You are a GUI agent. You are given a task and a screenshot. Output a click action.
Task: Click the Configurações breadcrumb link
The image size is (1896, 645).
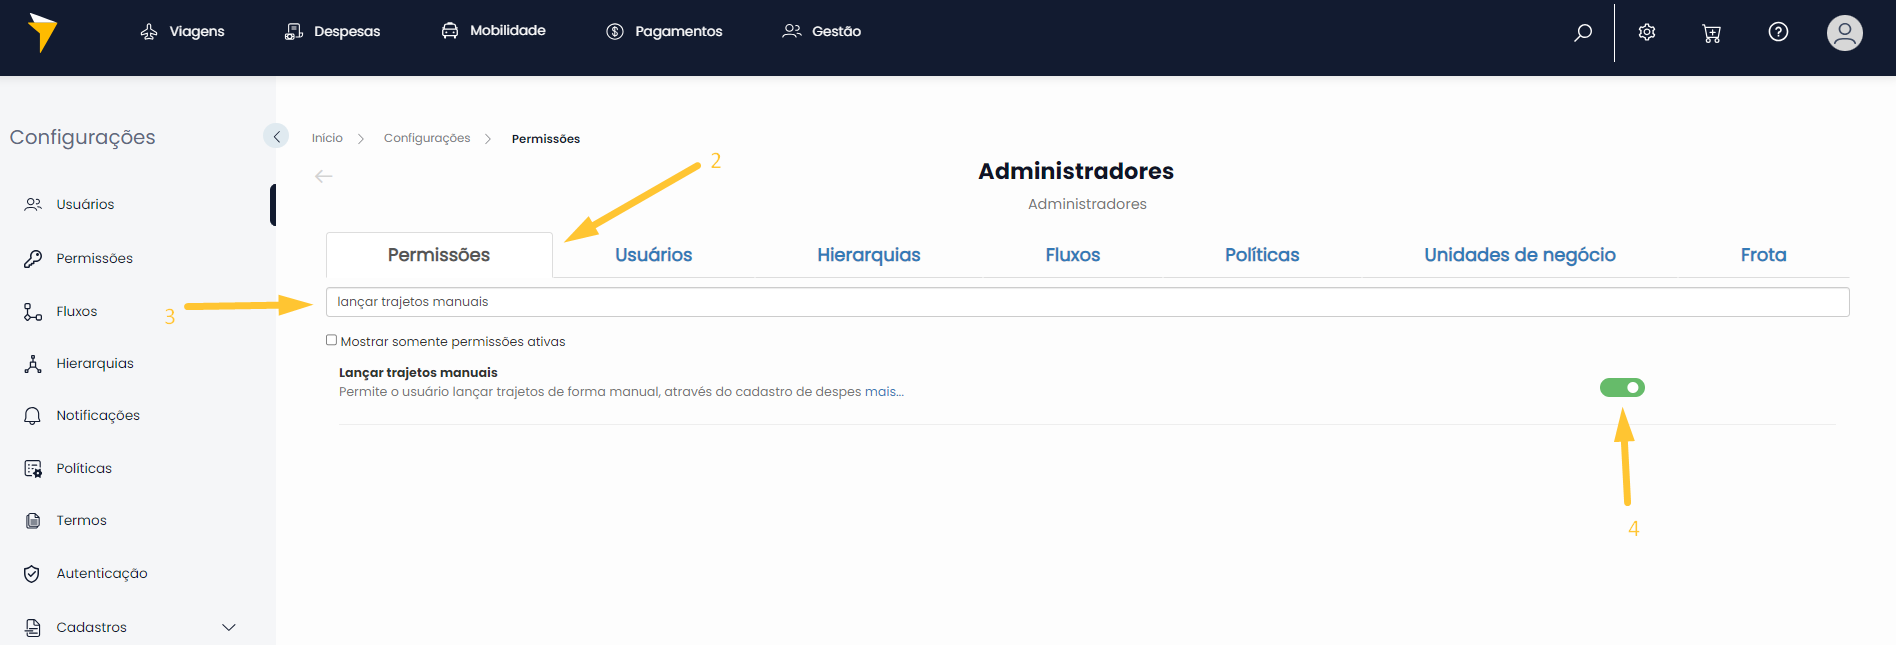(x=427, y=138)
